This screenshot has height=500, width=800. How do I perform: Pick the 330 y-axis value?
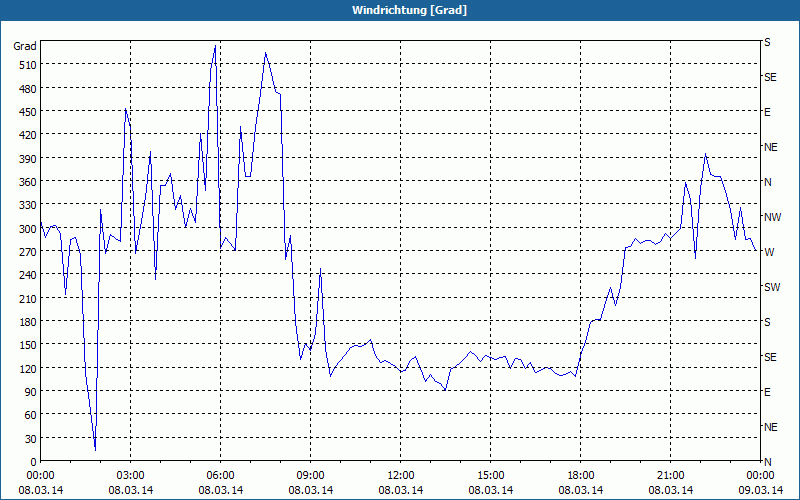(x=28, y=205)
